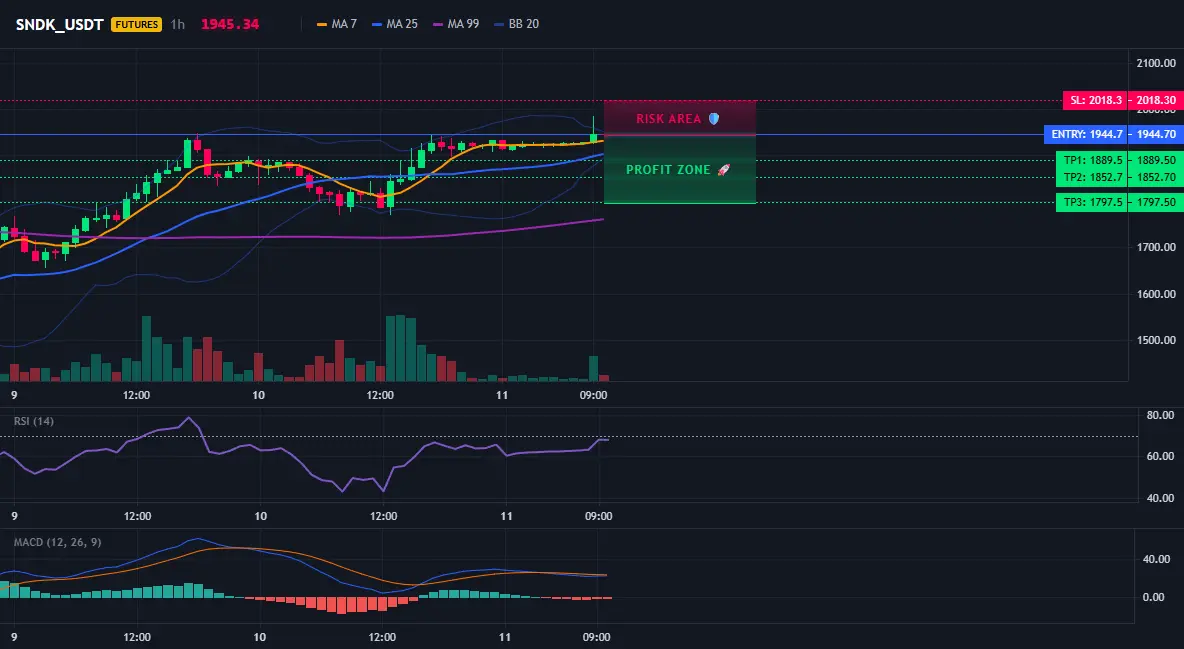Select the TP2: 1852.7 target label

(x=1092, y=178)
